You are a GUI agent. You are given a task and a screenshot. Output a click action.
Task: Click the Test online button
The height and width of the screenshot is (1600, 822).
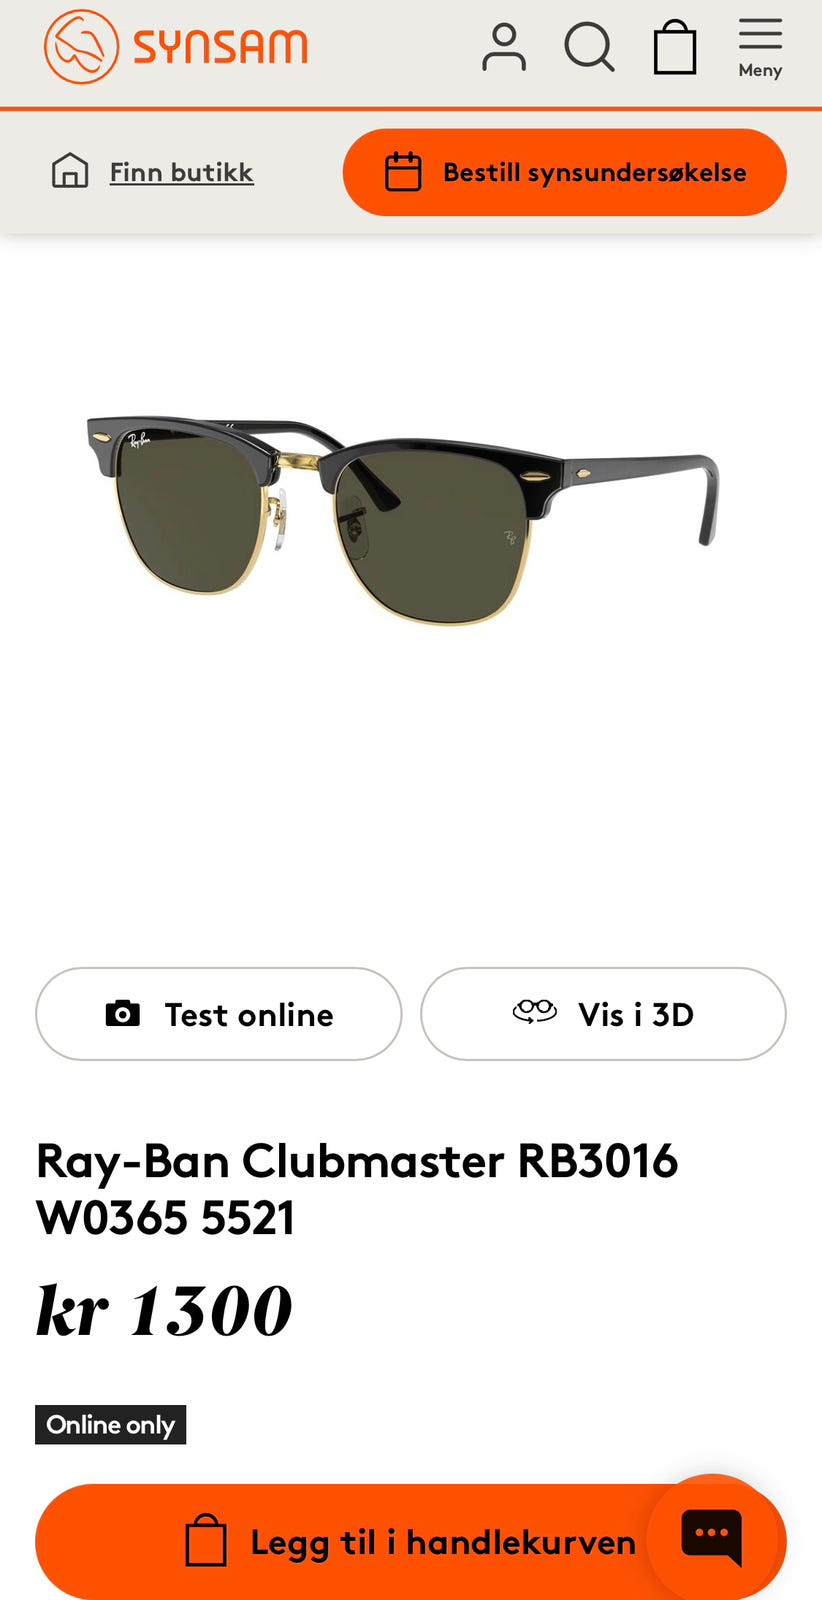click(x=219, y=1014)
